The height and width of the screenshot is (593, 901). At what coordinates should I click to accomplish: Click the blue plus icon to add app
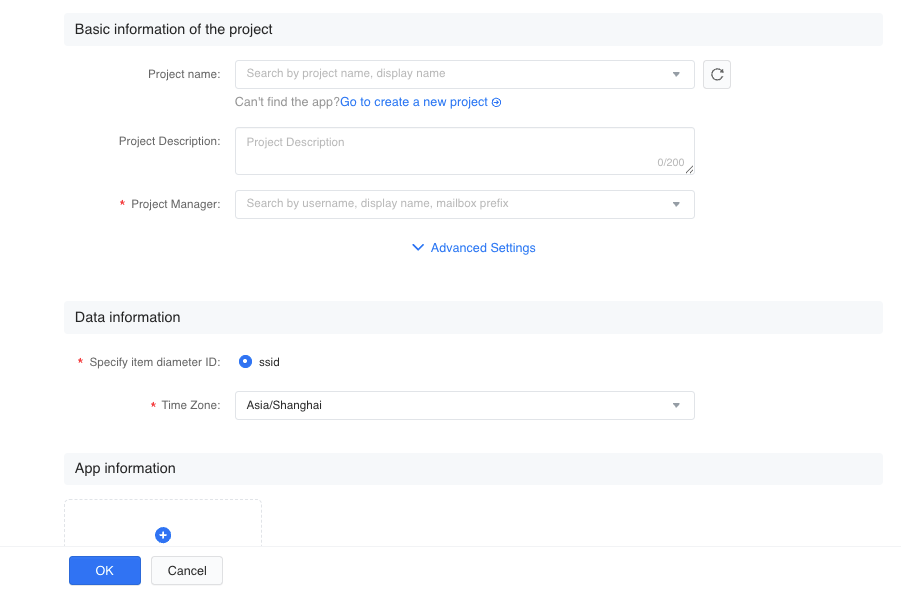(x=163, y=535)
